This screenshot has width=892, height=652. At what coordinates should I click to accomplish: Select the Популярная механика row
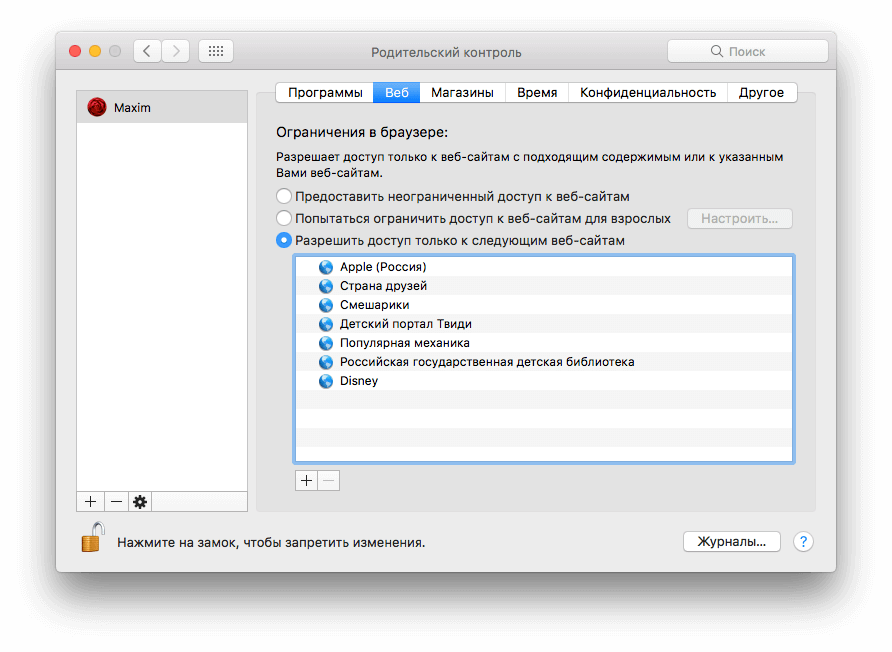(x=544, y=342)
